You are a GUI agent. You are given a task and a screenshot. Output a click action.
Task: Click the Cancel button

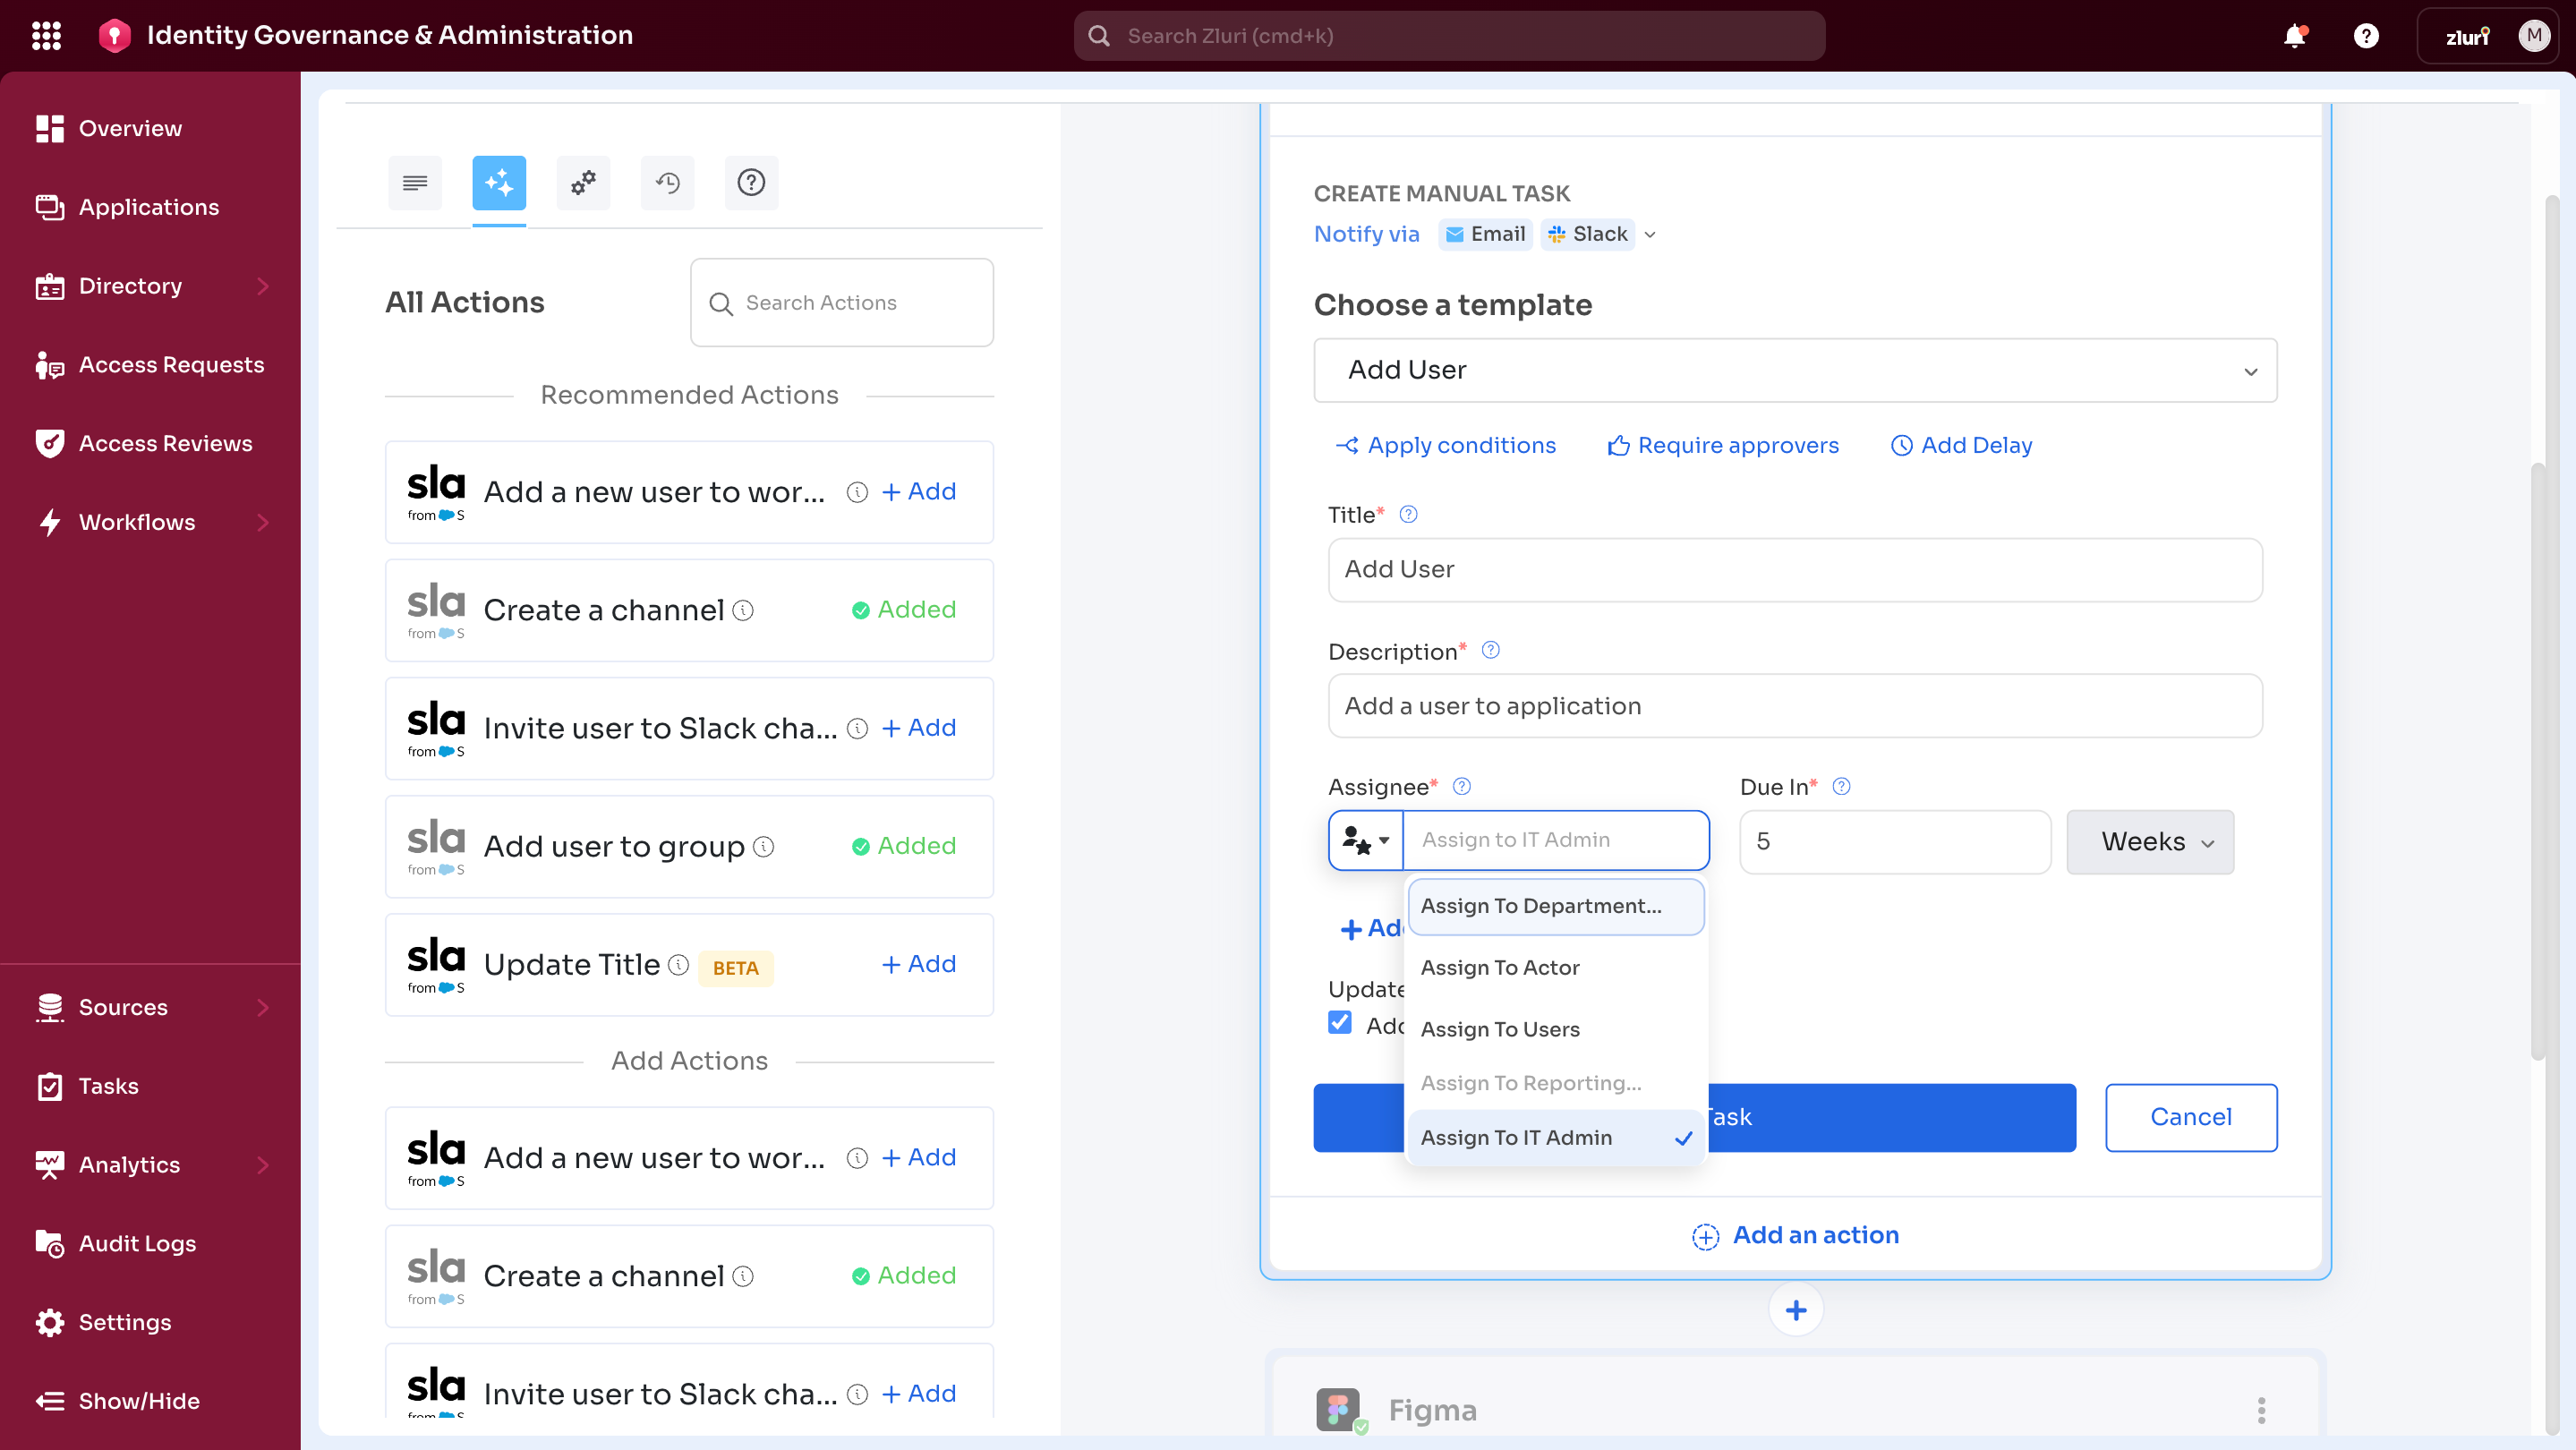click(2190, 1117)
